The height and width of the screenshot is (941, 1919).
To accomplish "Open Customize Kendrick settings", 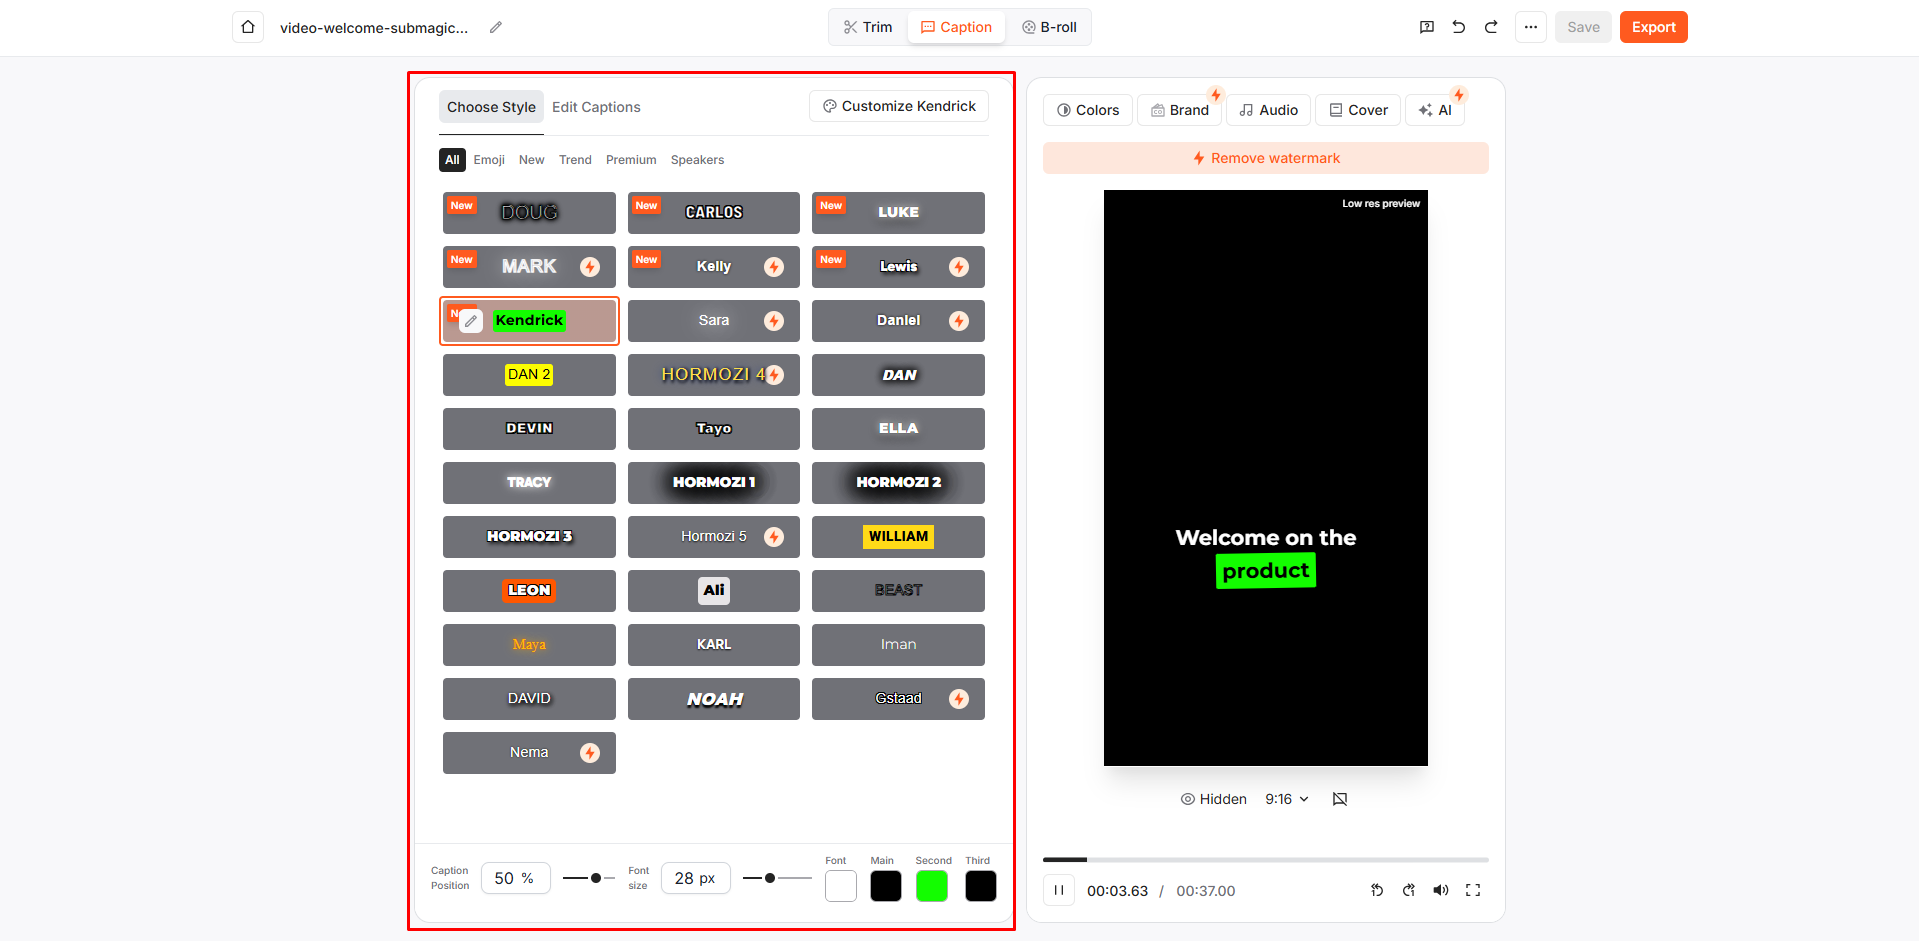I will (898, 106).
